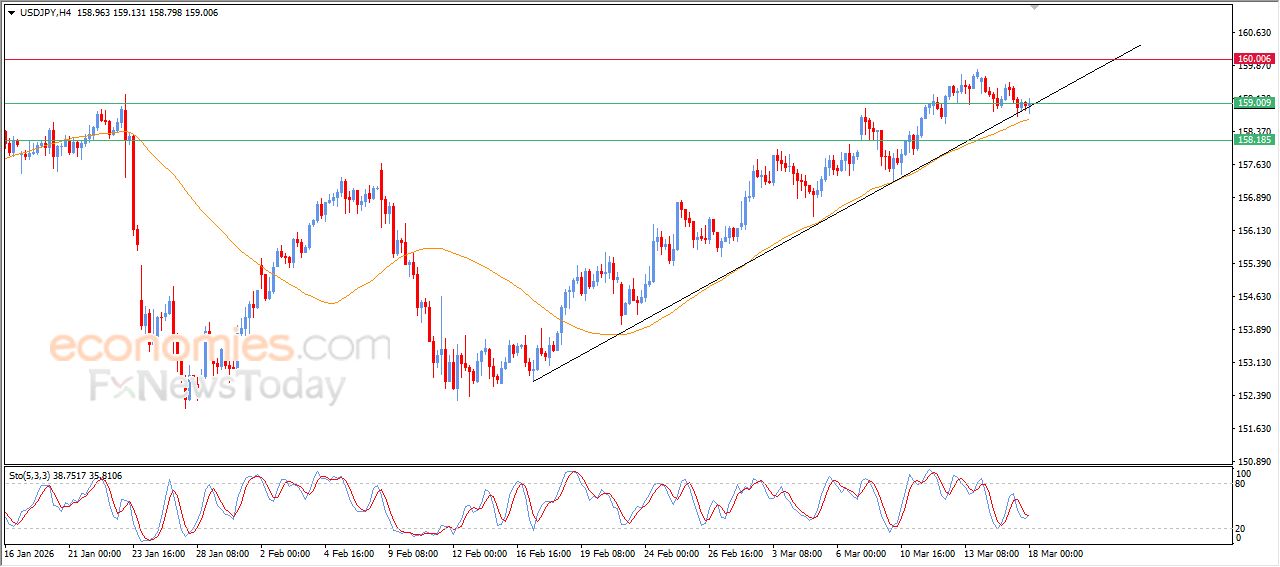1280x567 pixels.
Task: Click the Sto(5,3,3) indicator label
Action: [31, 476]
